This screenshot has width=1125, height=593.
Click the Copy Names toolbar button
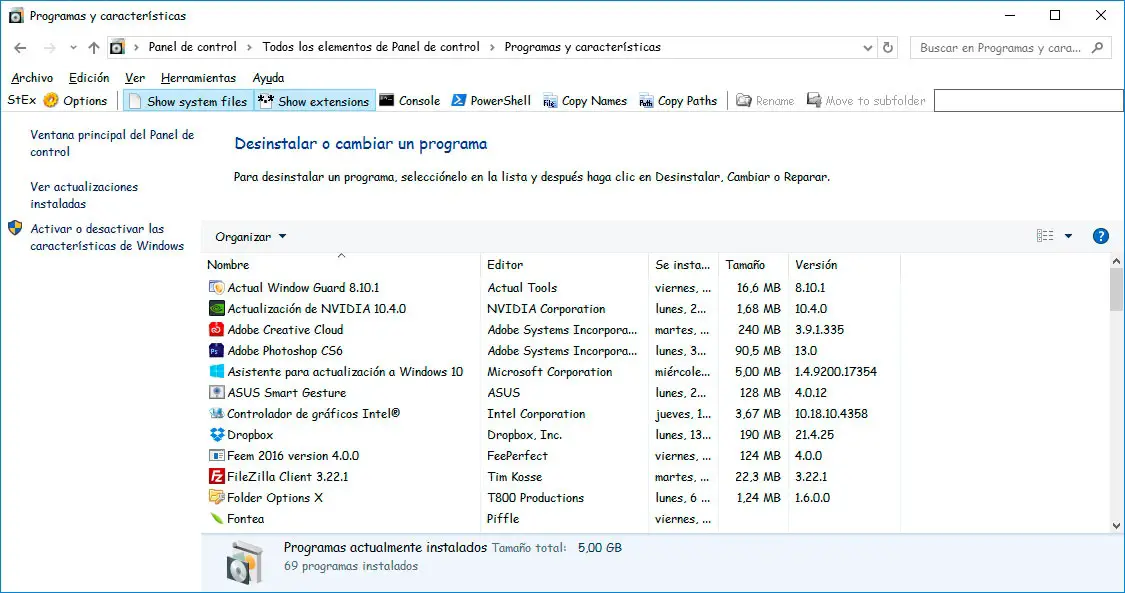click(585, 101)
